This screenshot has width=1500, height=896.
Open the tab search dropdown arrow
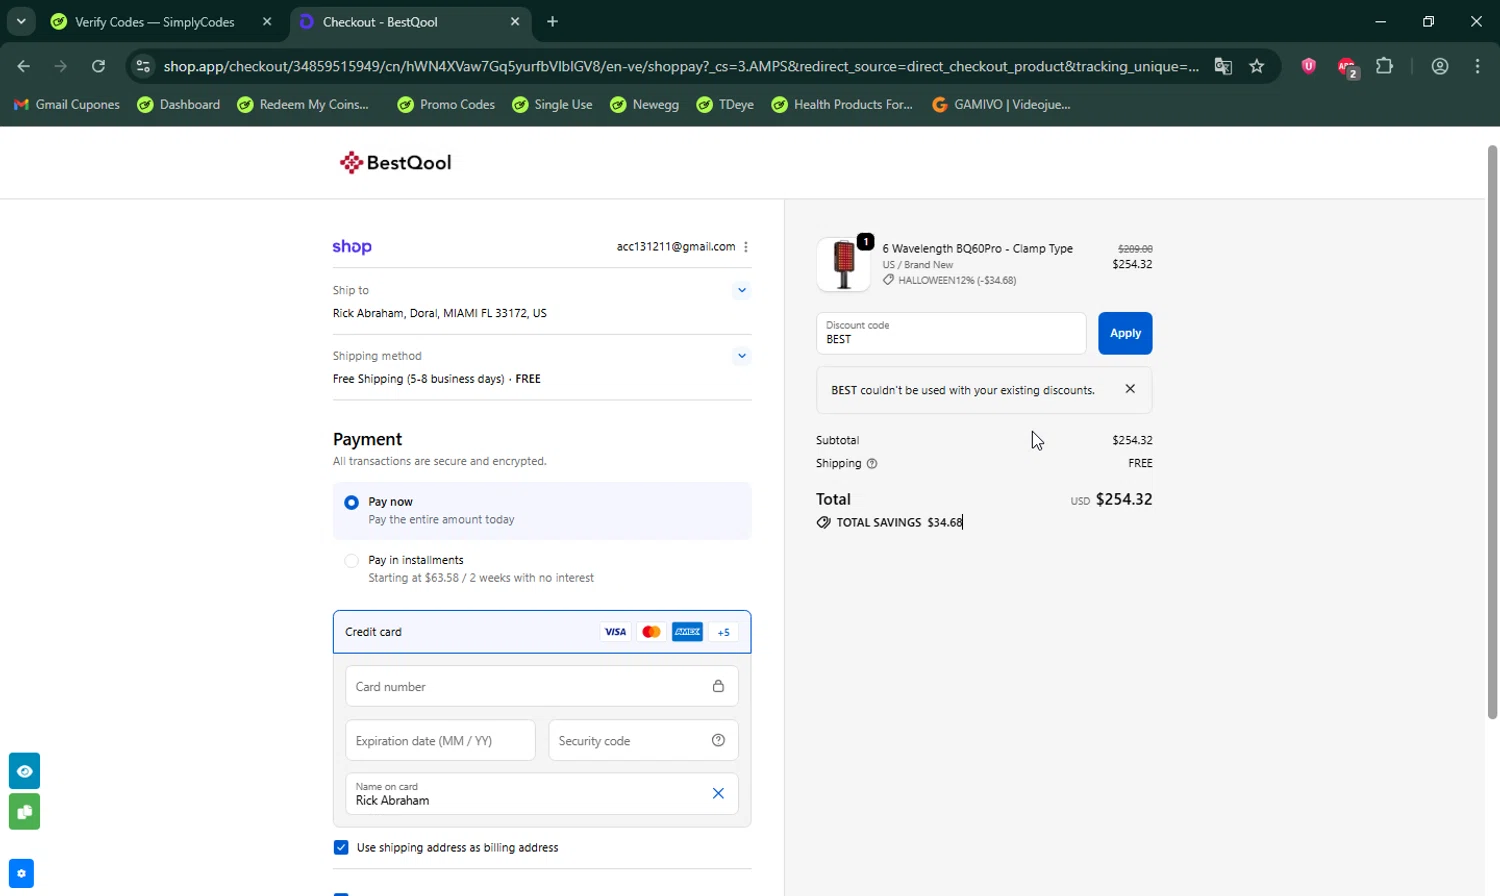coord(20,21)
